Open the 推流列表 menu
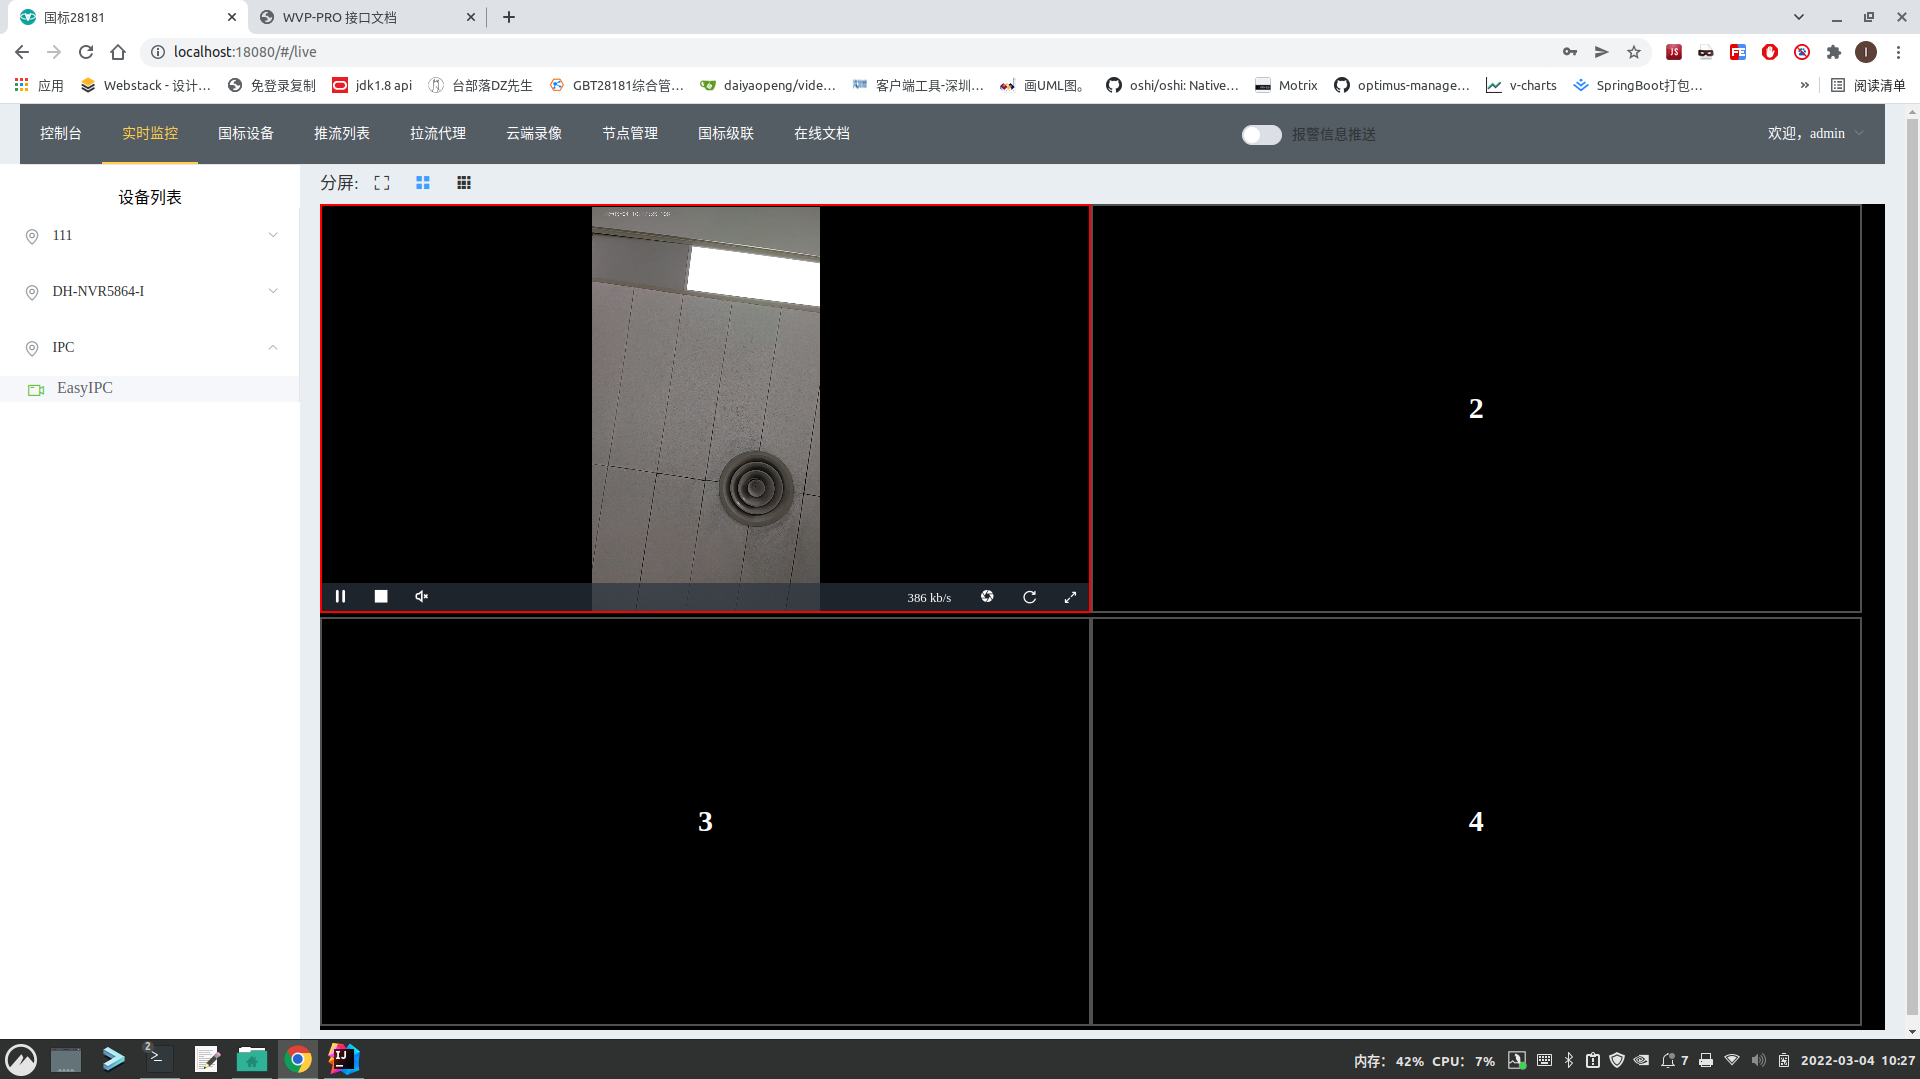Screen dimensions: 1920x1079 click(x=342, y=134)
